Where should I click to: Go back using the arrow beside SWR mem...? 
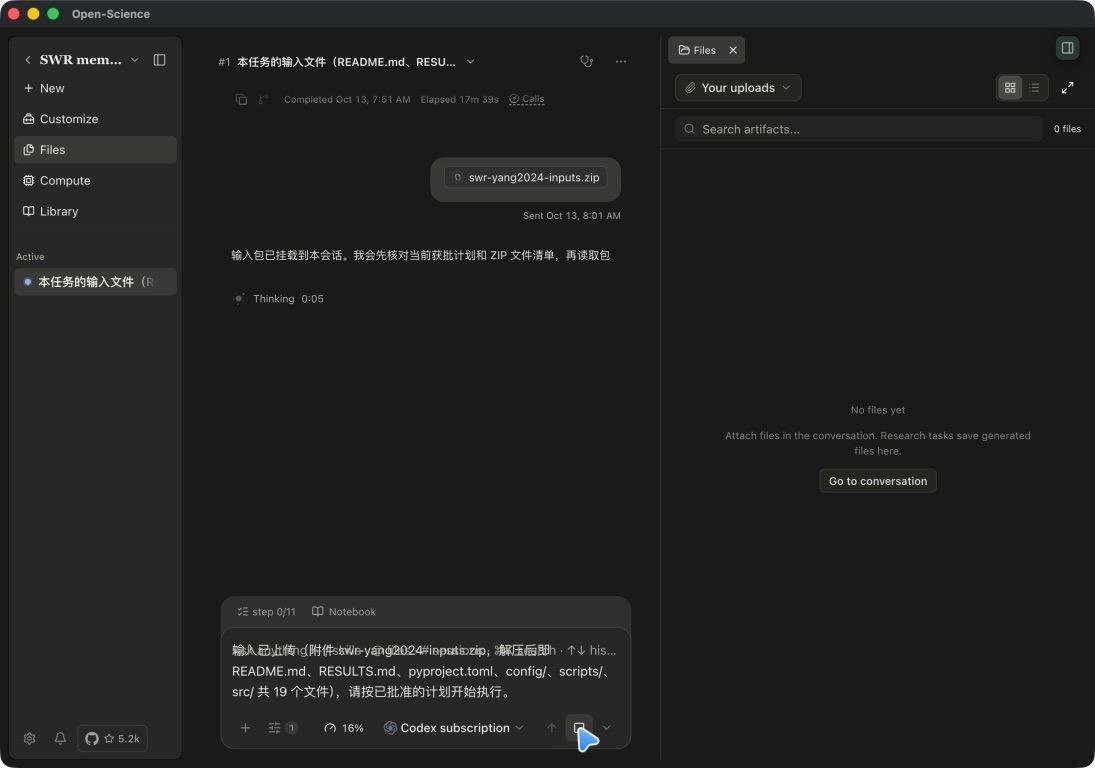[27, 60]
